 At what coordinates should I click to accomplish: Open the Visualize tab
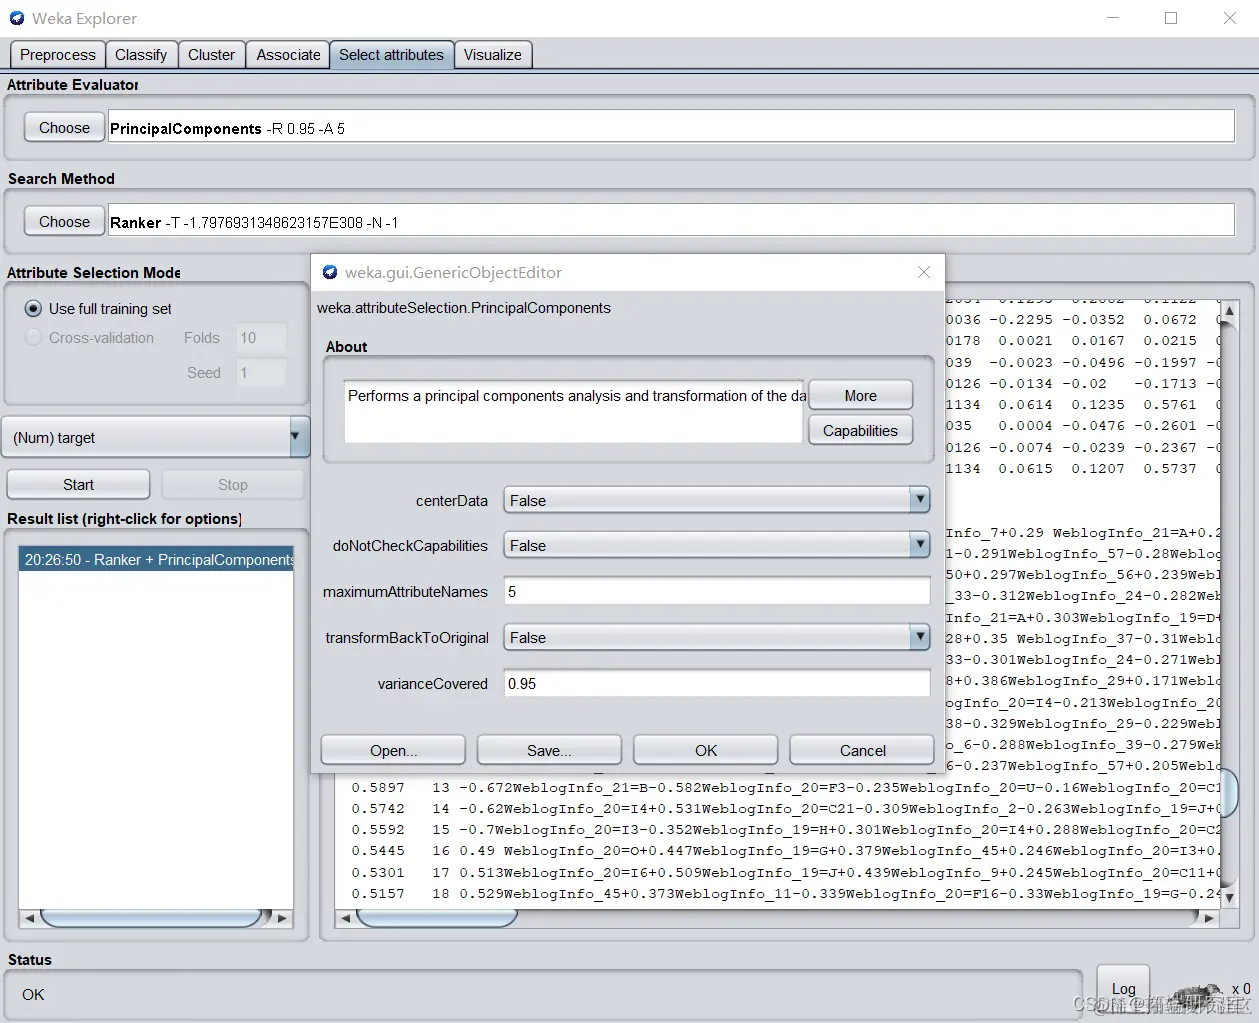click(x=493, y=55)
